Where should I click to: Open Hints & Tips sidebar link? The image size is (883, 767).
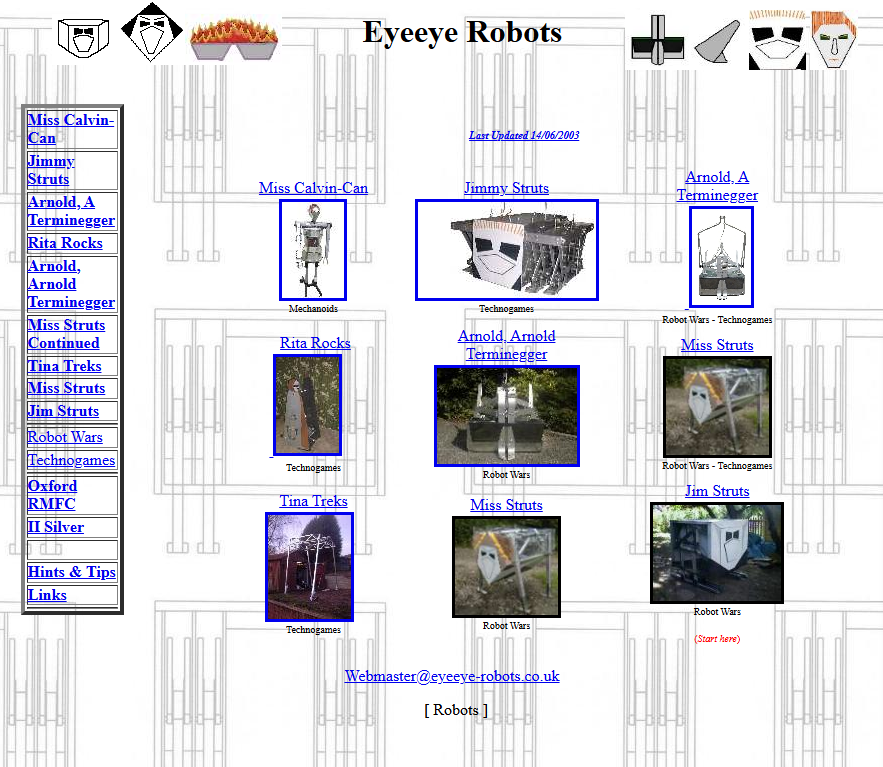[72, 572]
